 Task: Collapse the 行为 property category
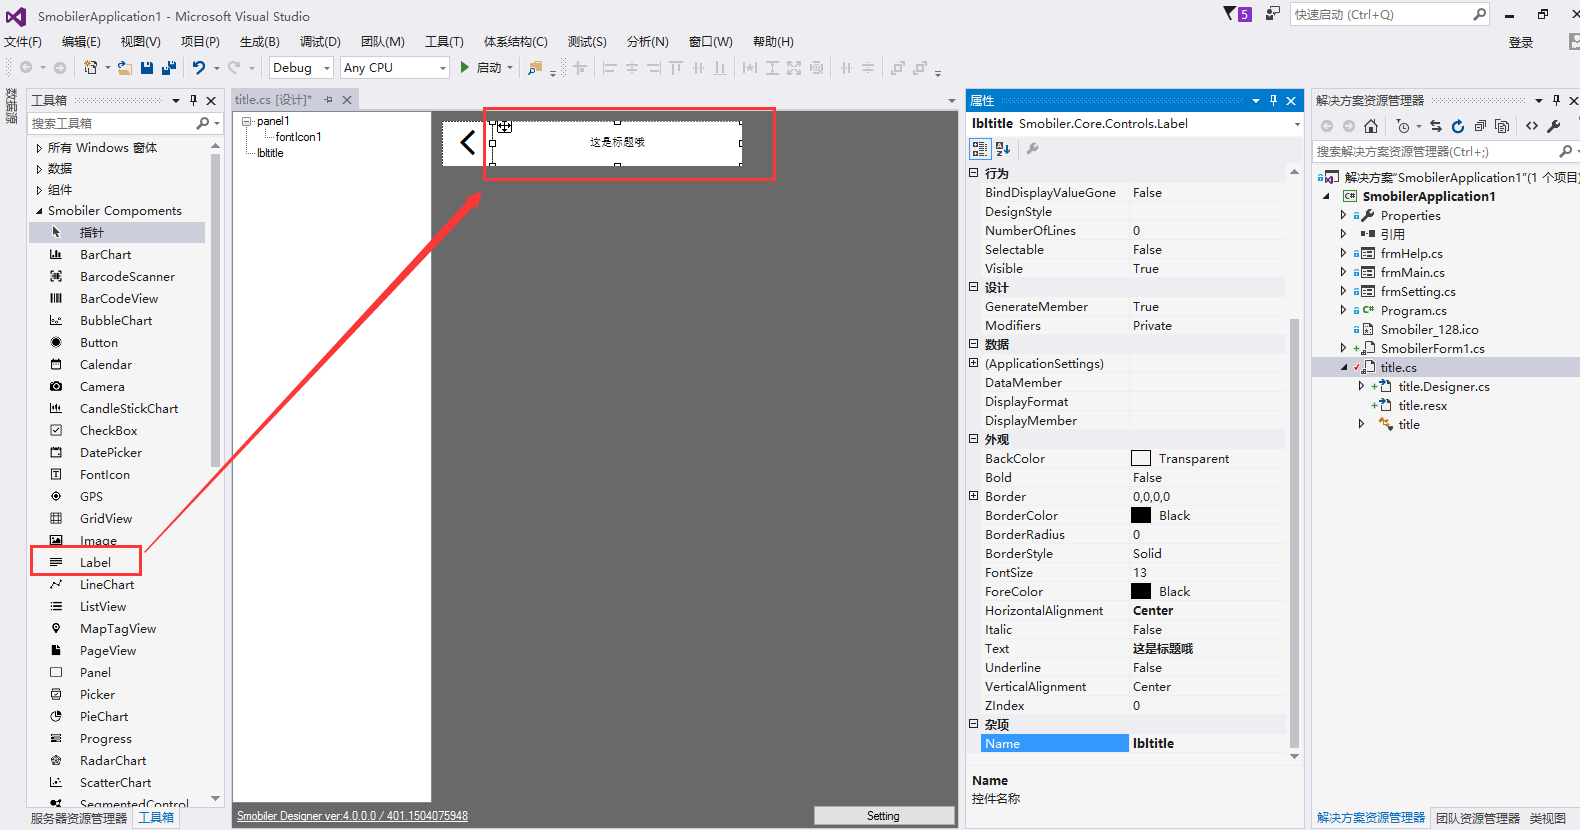pyautogui.click(x=973, y=173)
